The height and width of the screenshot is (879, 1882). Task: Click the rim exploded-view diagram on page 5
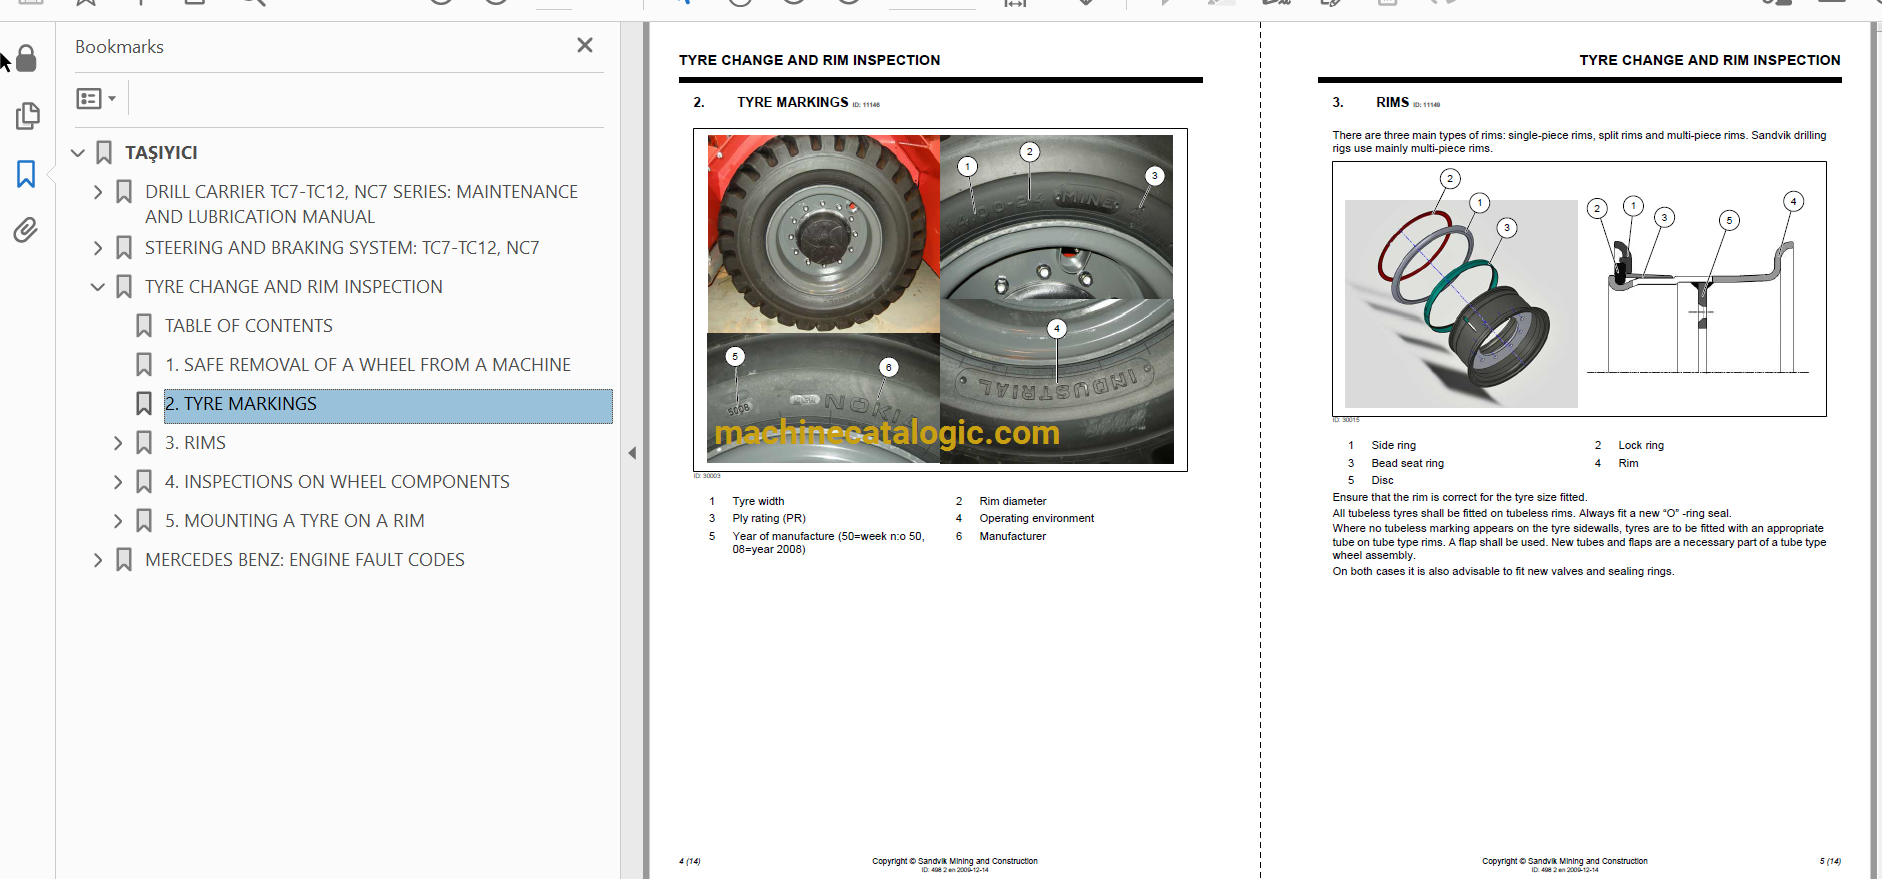click(x=1579, y=289)
